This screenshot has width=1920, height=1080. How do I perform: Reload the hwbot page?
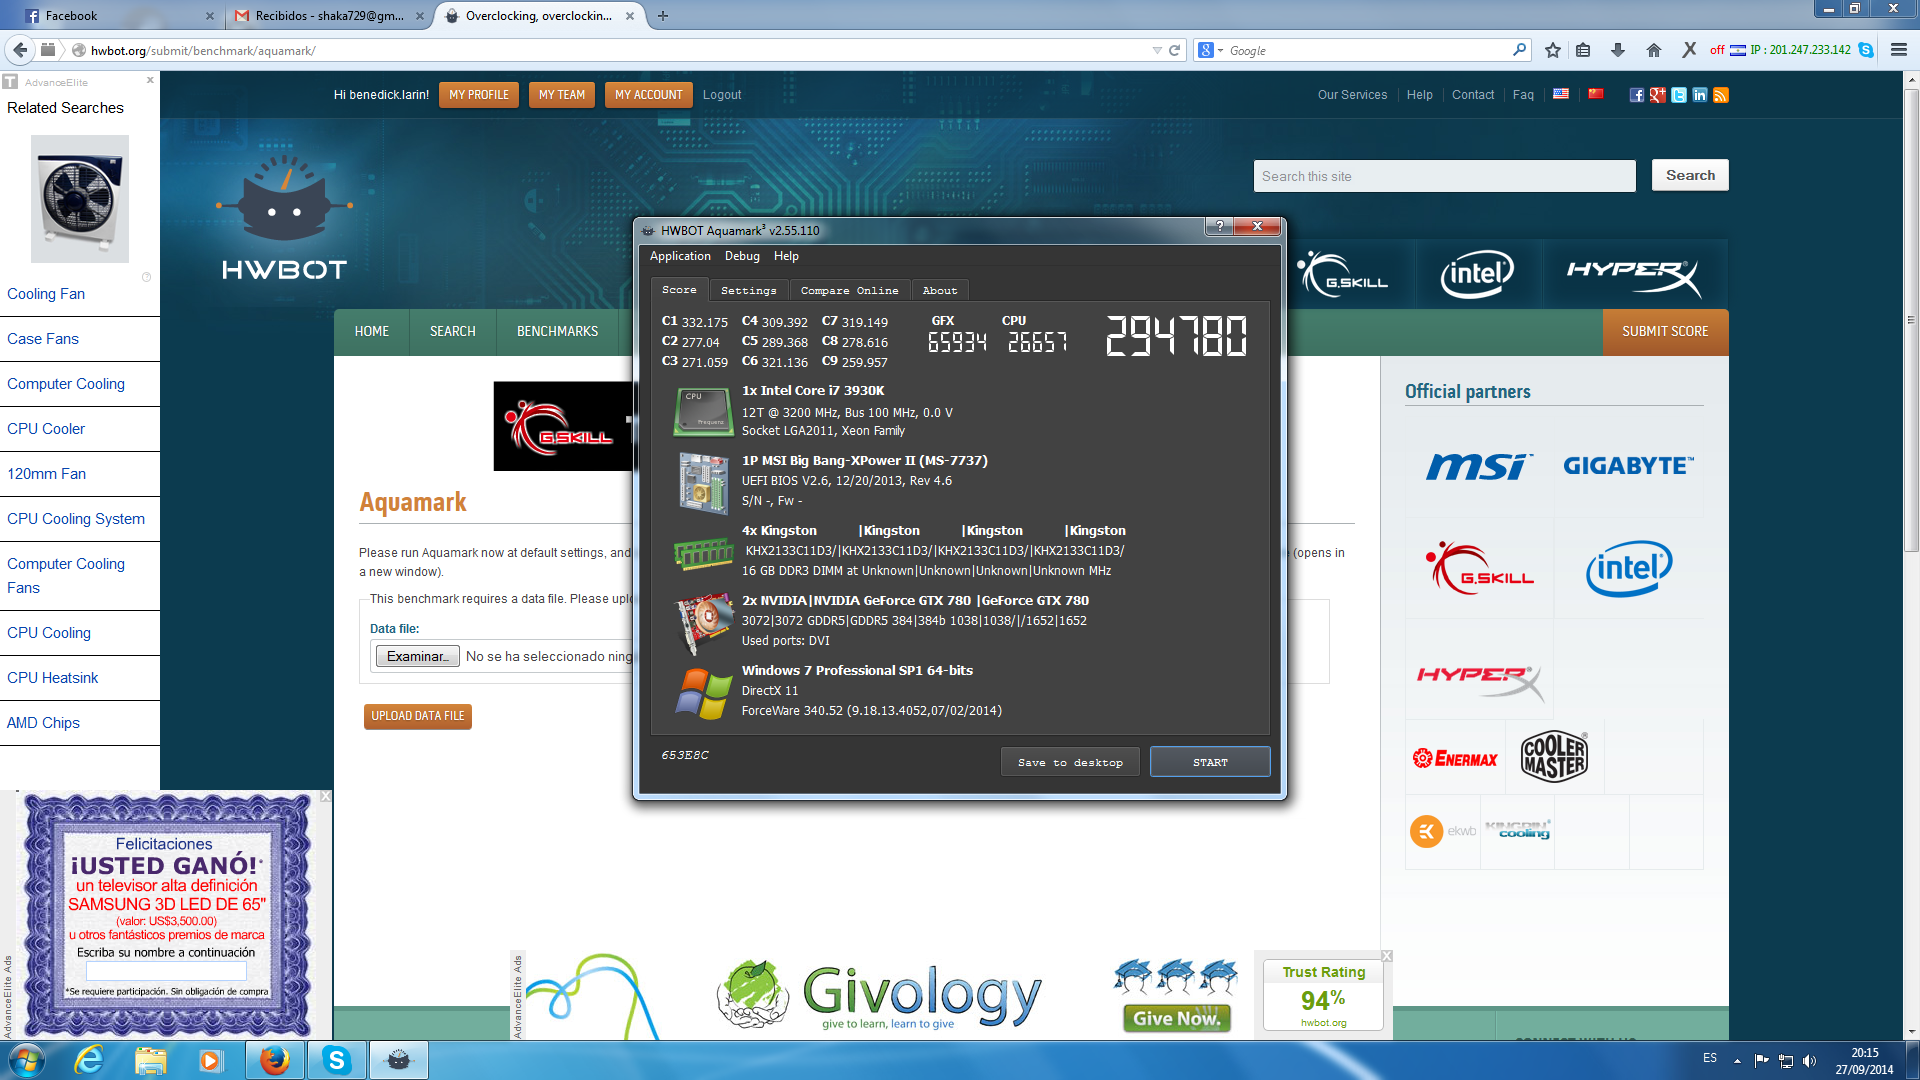pos(1175,50)
